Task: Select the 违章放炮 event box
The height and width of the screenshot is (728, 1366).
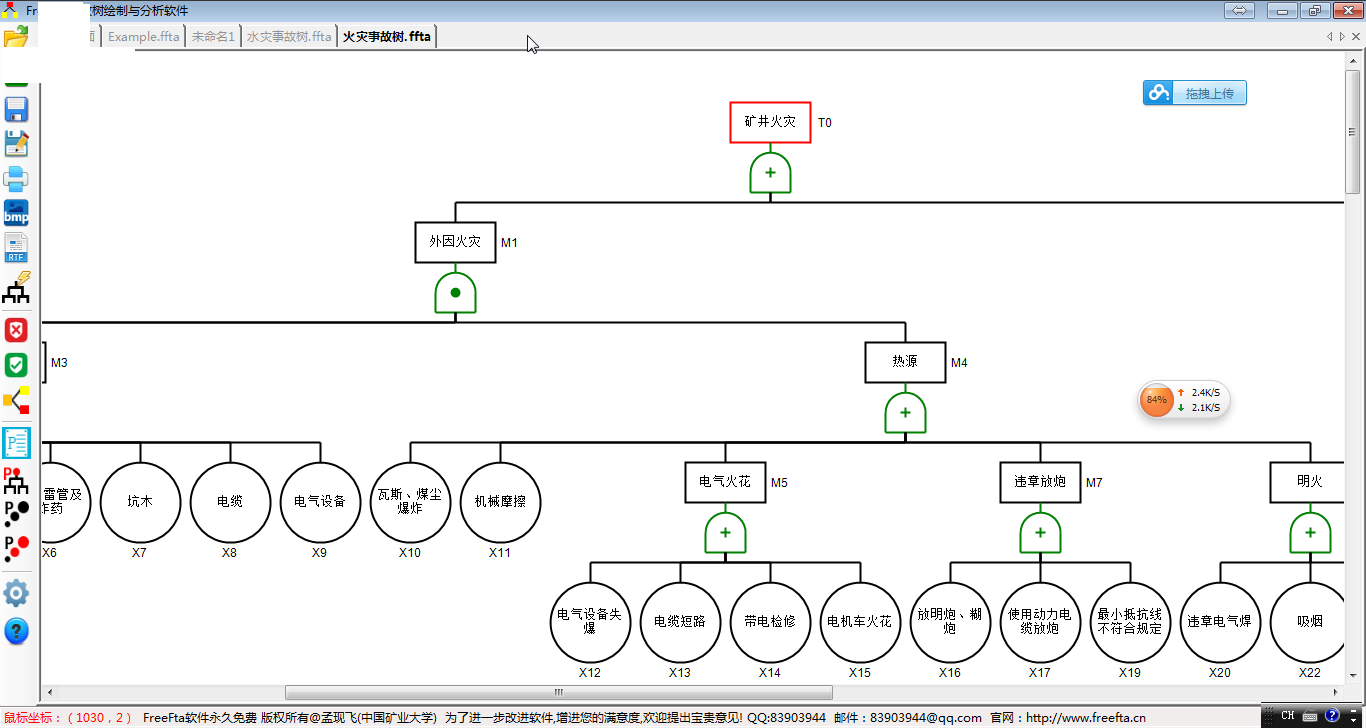Action: (1040, 482)
